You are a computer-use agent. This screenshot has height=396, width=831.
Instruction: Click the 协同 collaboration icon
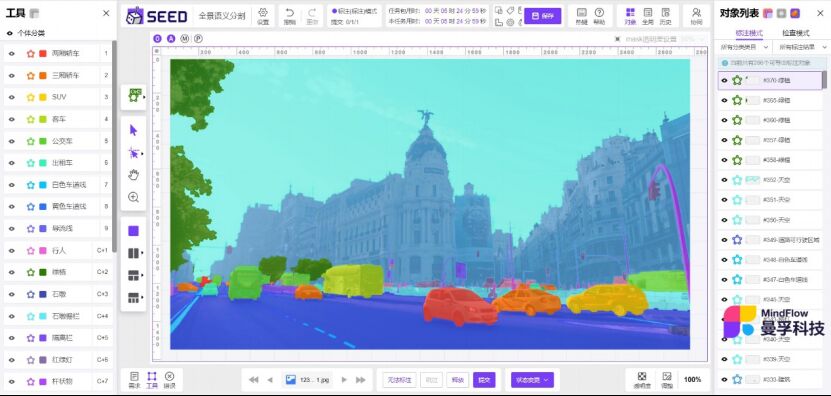coord(696,16)
